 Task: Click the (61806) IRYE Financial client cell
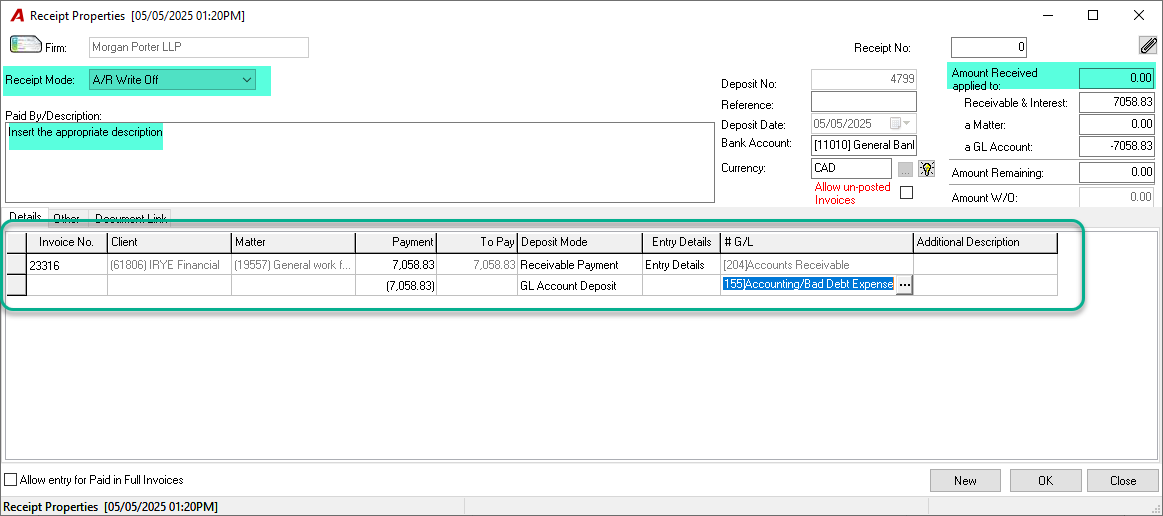tap(170, 265)
